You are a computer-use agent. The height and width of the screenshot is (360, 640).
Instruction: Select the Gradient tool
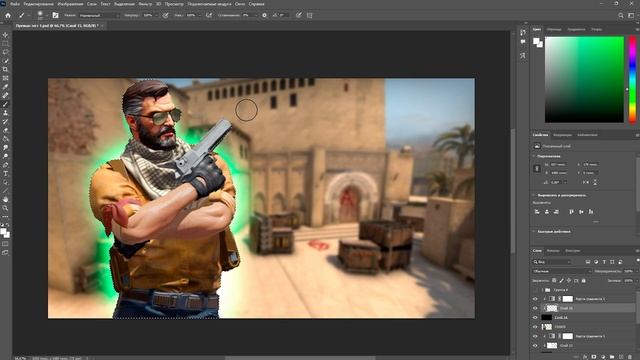coord(5,139)
